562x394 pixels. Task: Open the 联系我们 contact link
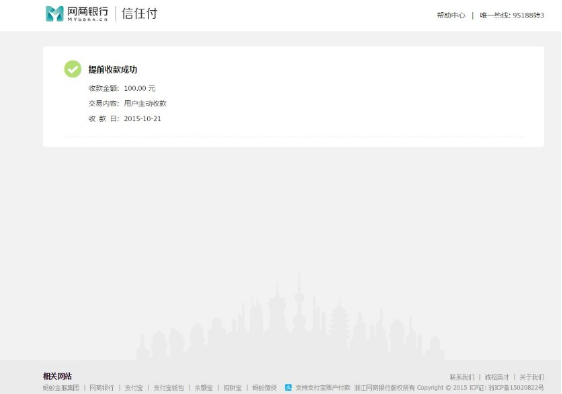pos(462,377)
